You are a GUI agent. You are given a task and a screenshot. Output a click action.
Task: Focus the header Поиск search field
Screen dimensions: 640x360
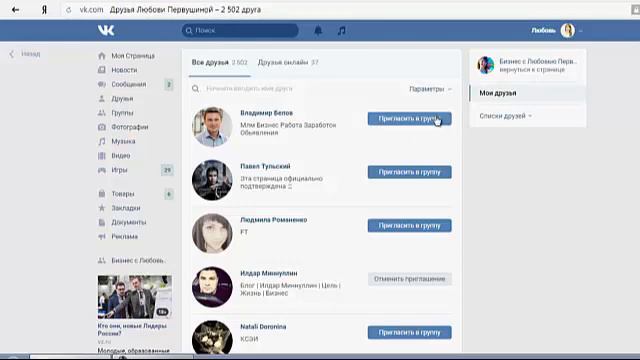tap(240, 30)
